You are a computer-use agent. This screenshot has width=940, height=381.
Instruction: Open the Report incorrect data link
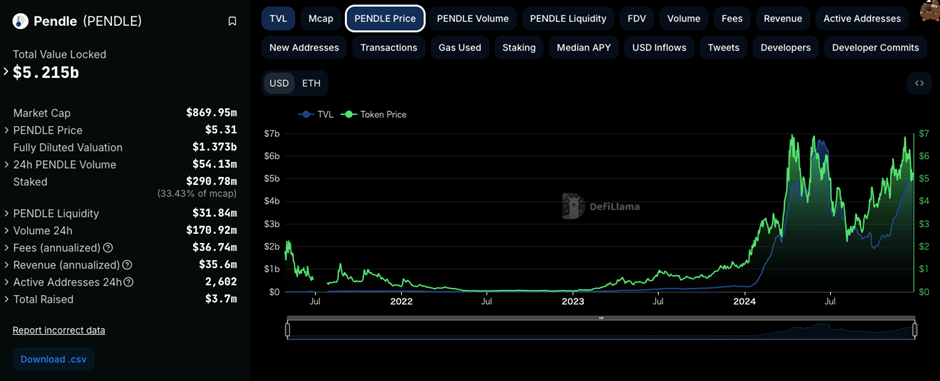coord(59,330)
